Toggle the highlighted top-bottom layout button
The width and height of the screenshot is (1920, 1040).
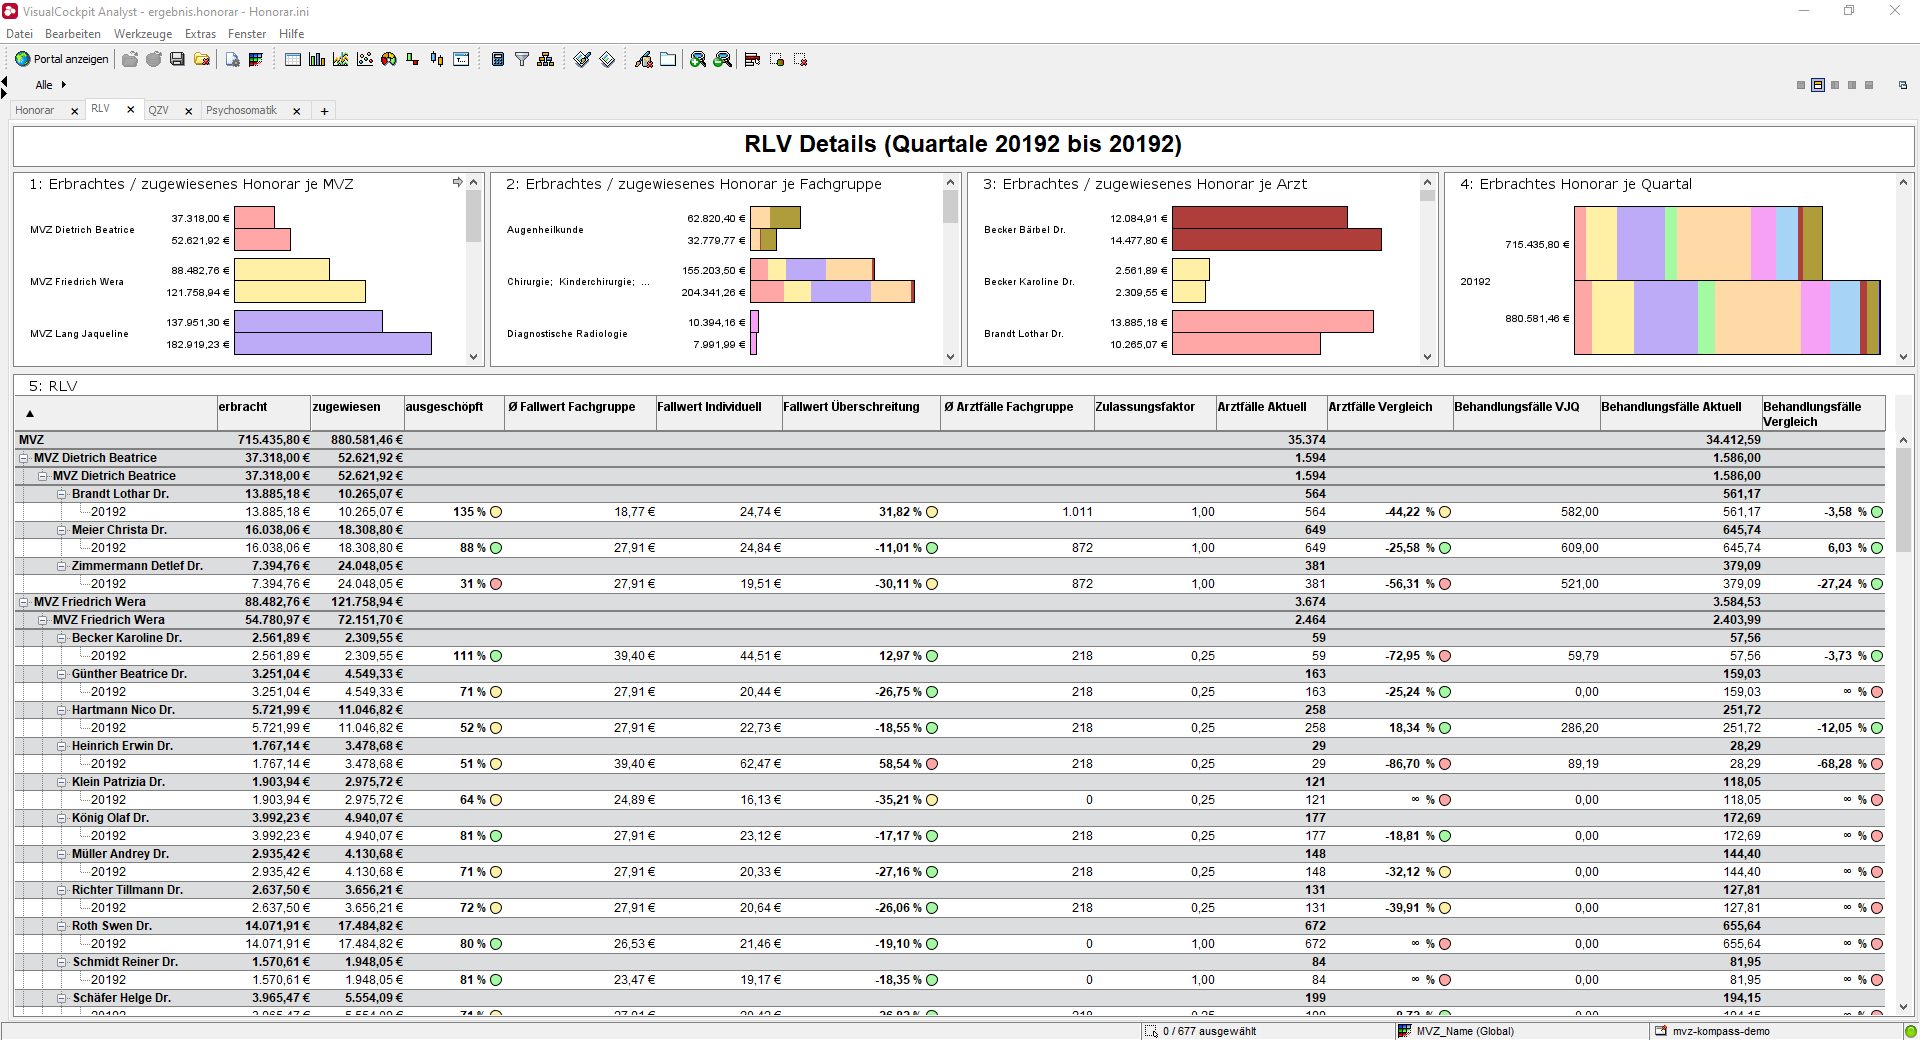tap(1818, 85)
